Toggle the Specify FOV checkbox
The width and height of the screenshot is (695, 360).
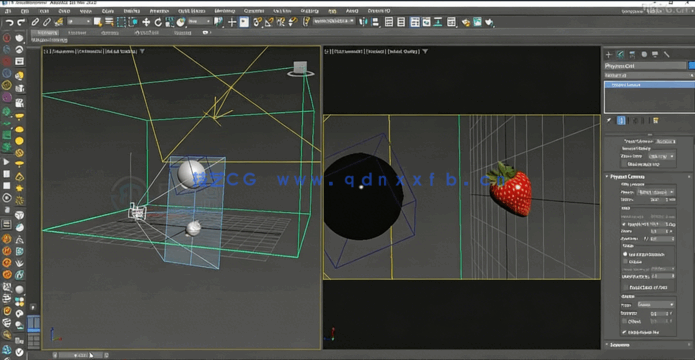[624, 224]
